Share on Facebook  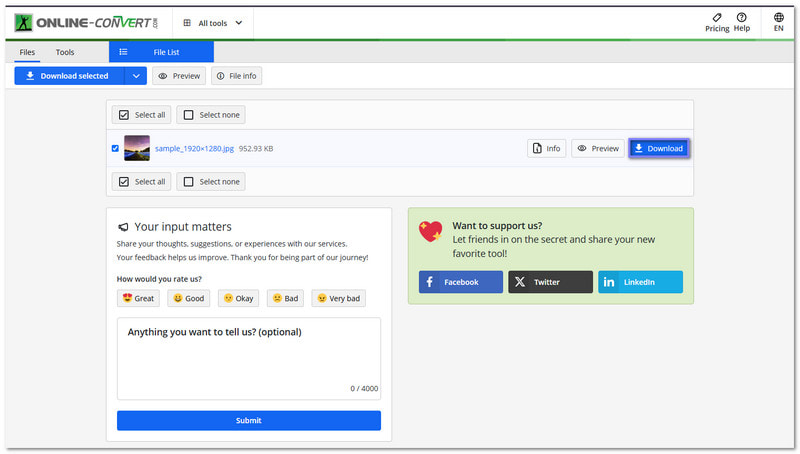coord(461,282)
